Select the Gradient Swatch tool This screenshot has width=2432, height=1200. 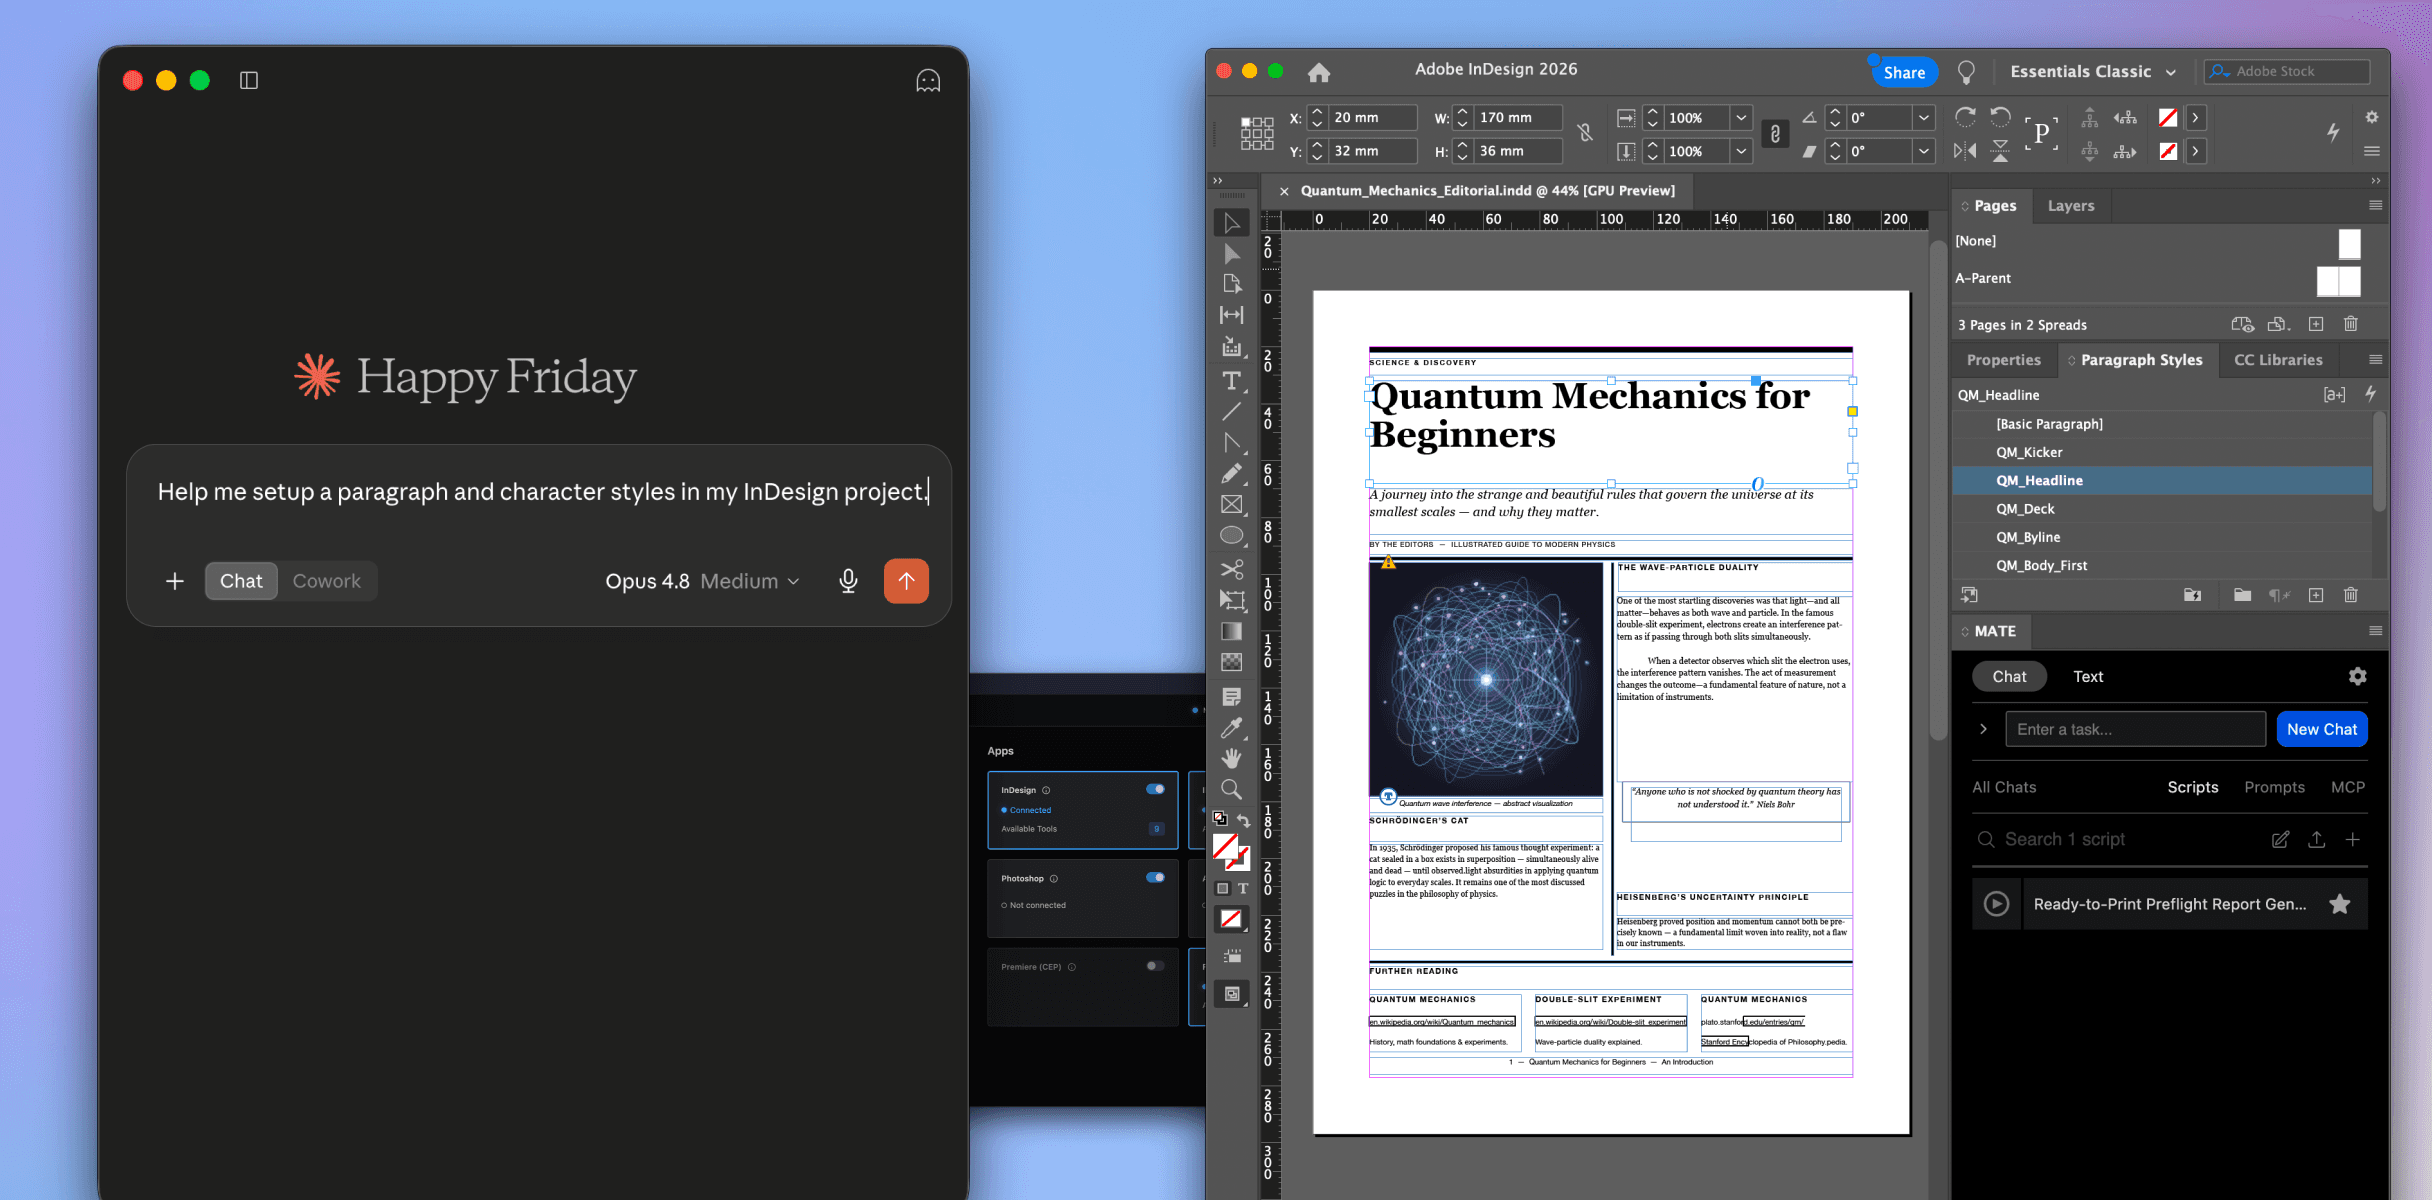pos(1232,631)
